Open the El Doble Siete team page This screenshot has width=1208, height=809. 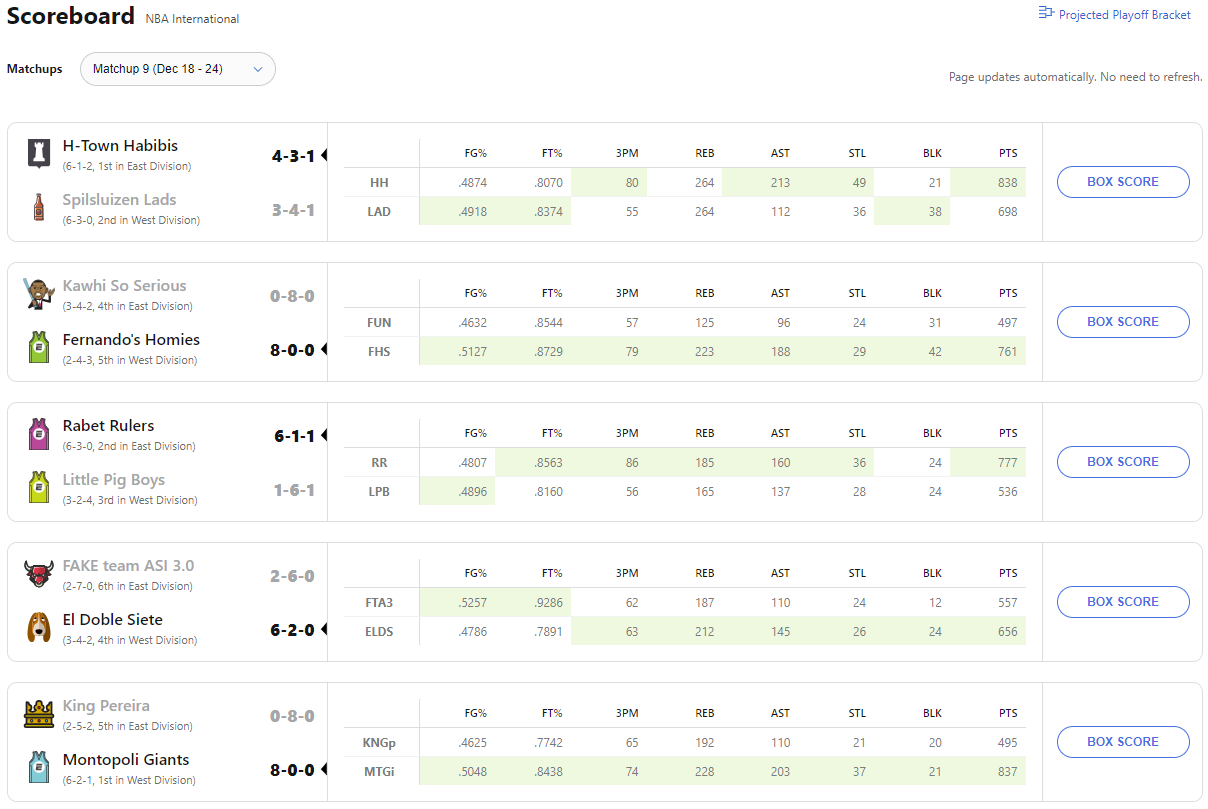(x=112, y=620)
